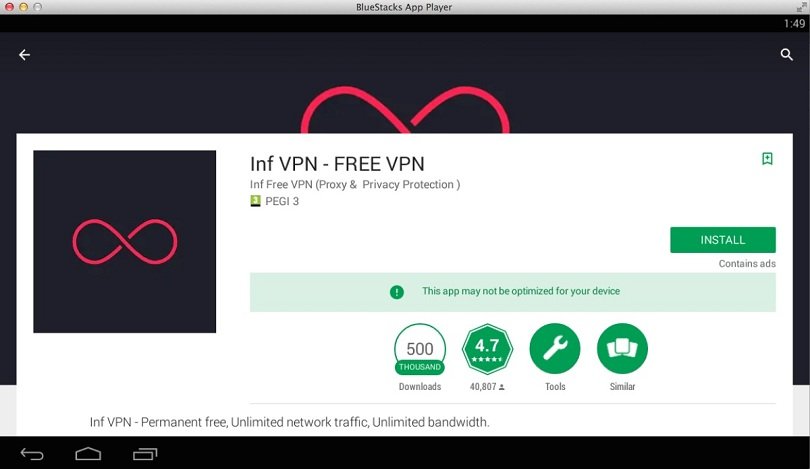Screen dimensions: 810x469
Task: Tap the Android home navigation button
Action: [88, 454]
